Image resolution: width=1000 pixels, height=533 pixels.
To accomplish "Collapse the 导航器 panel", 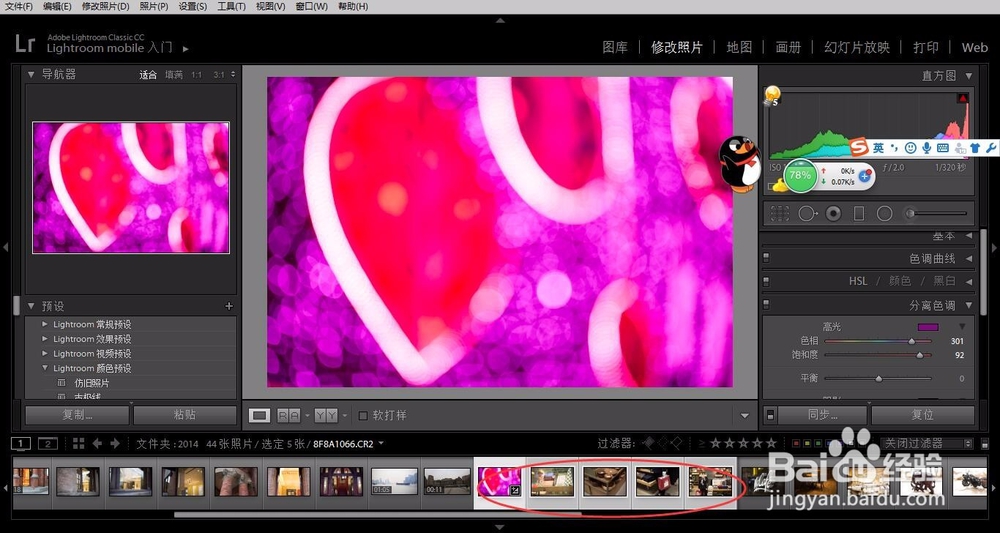I will point(31,75).
